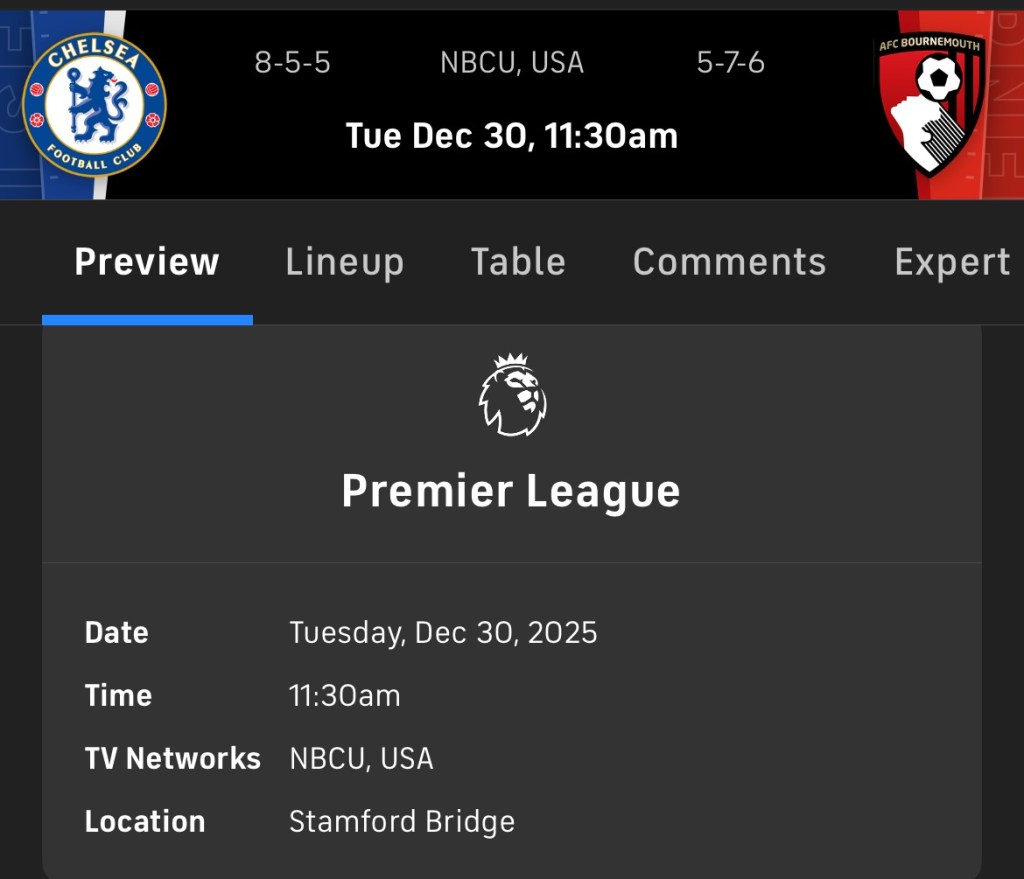The image size is (1024, 879).
Task: Go to the Comments tab
Action: (x=729, y=262)
